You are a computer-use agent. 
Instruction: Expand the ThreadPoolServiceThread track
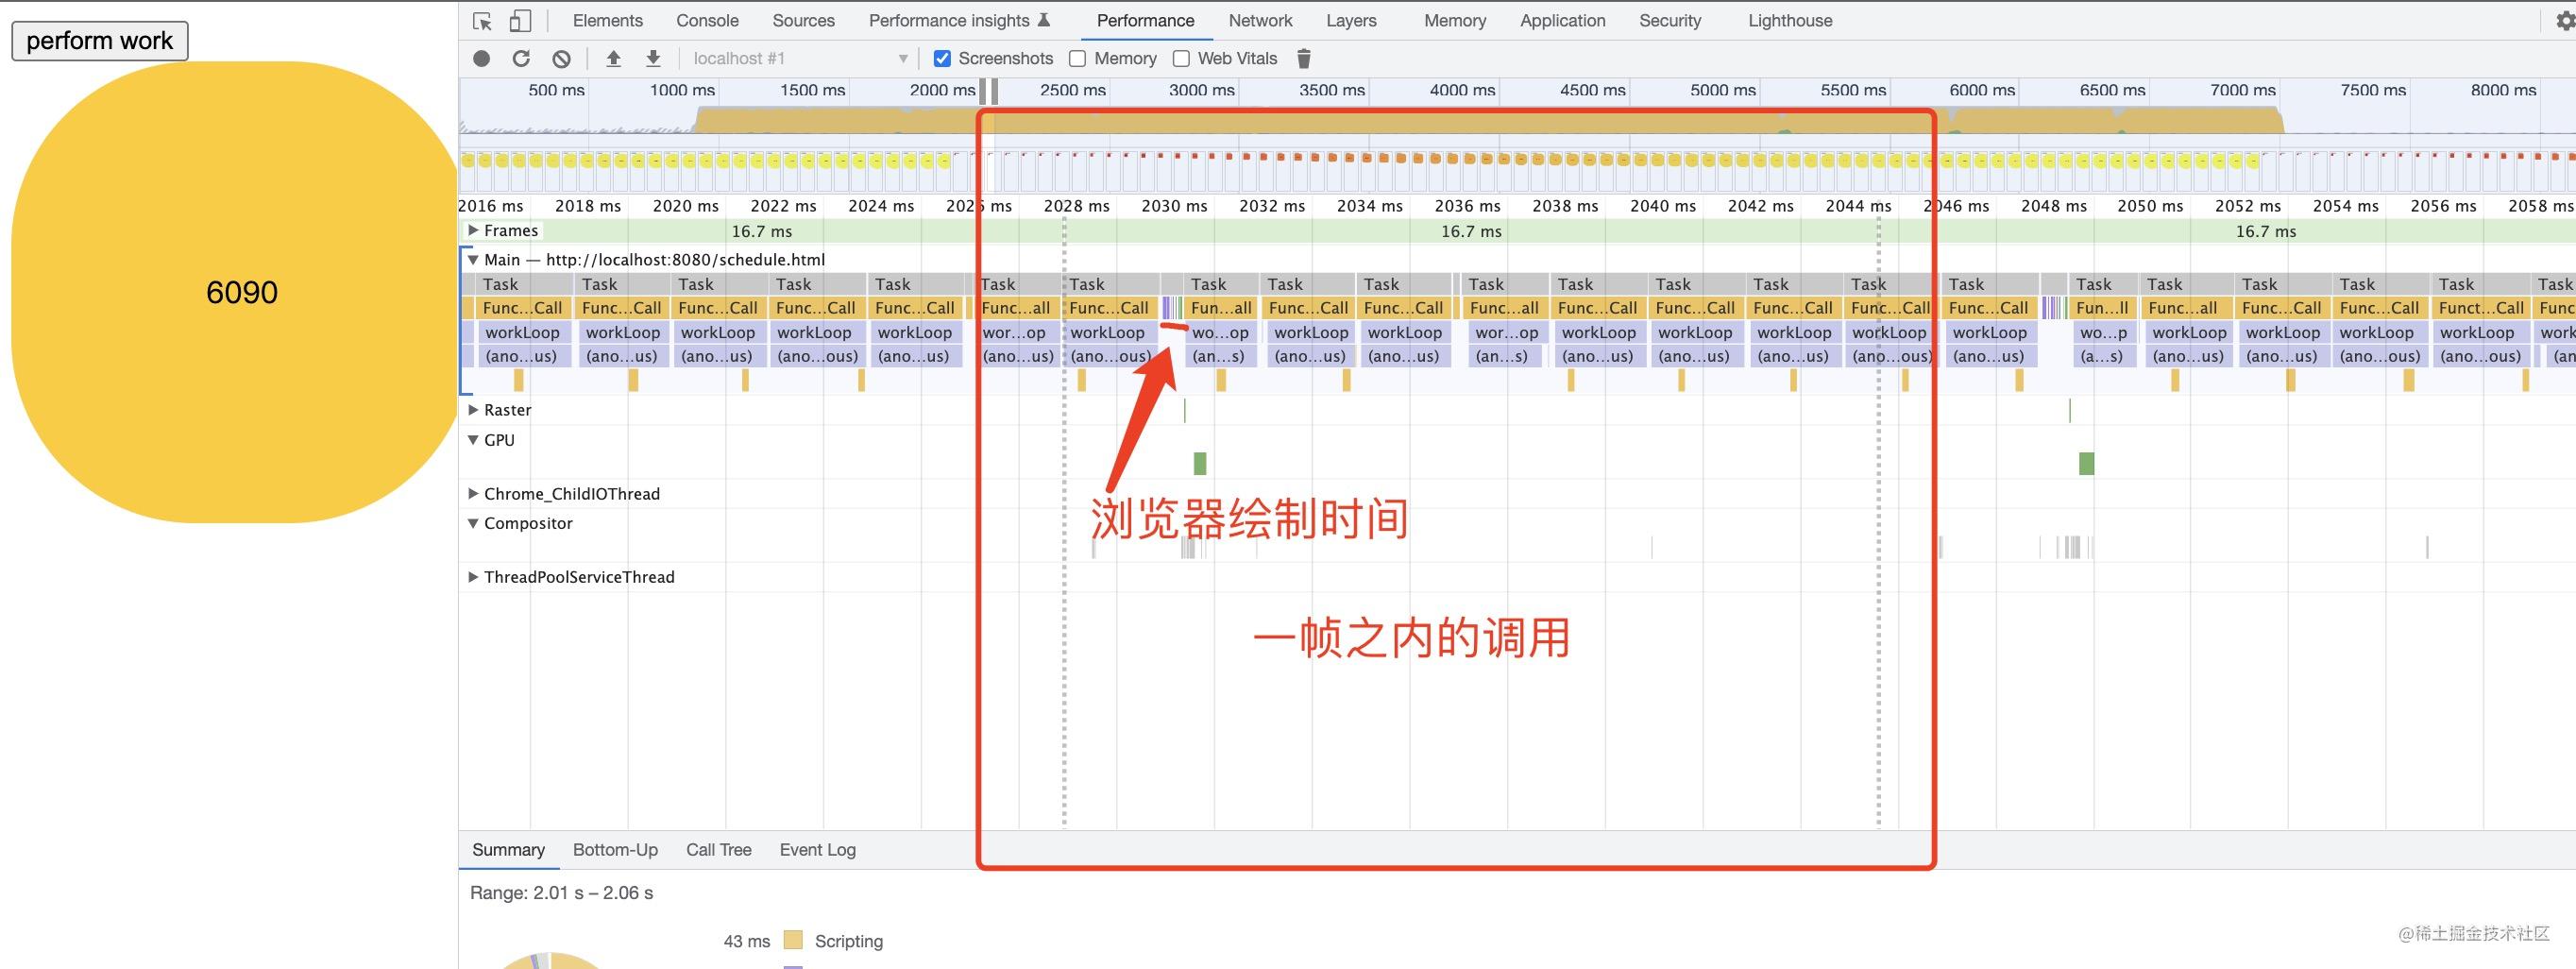point(473,577)
